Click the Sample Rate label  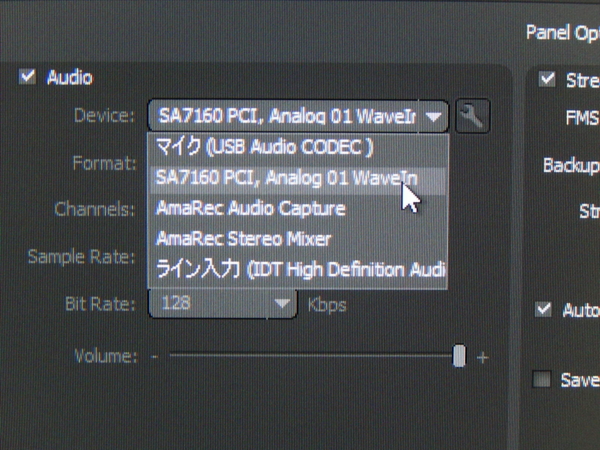[82, 257]
